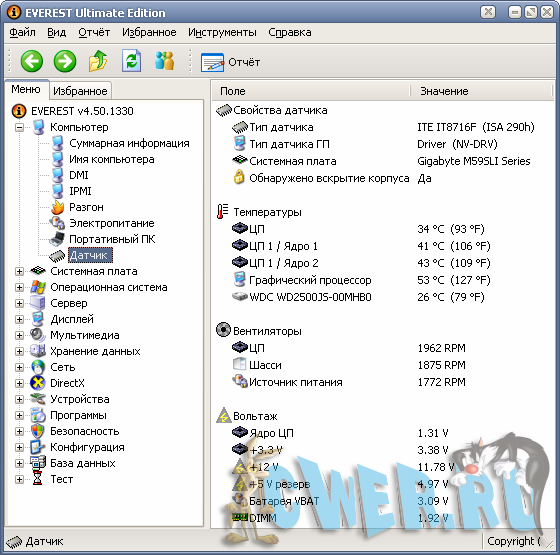Click the Безопасность shield icon
Viewport: 560px width, 555px height.
[38, 431]
